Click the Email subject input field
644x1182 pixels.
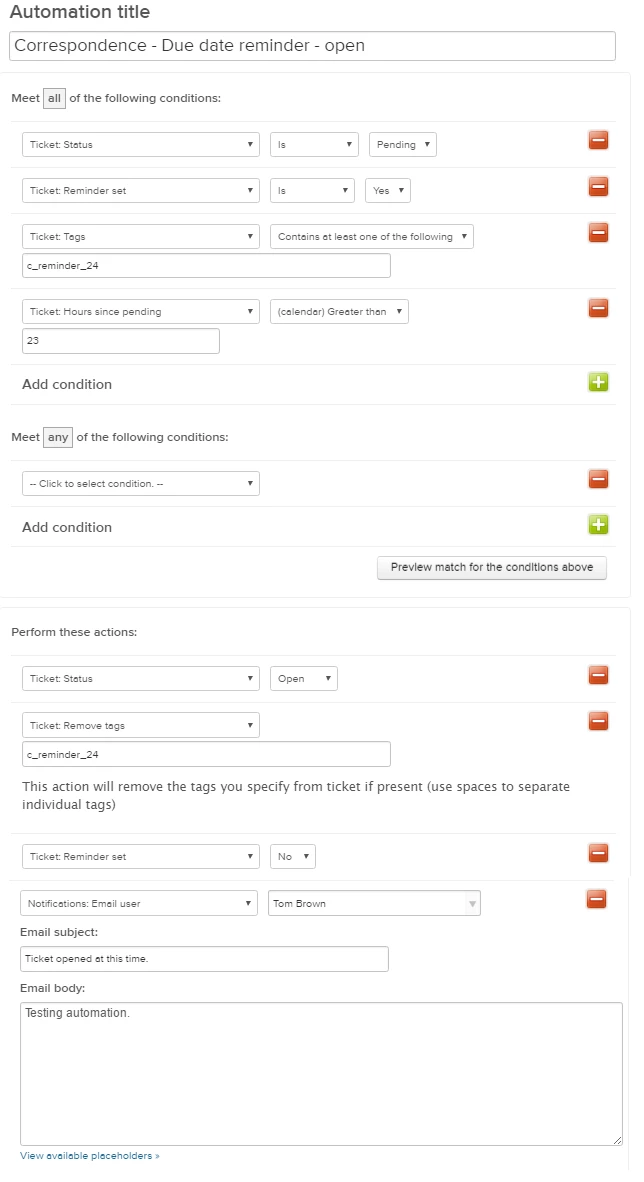[x=204, y=959]
